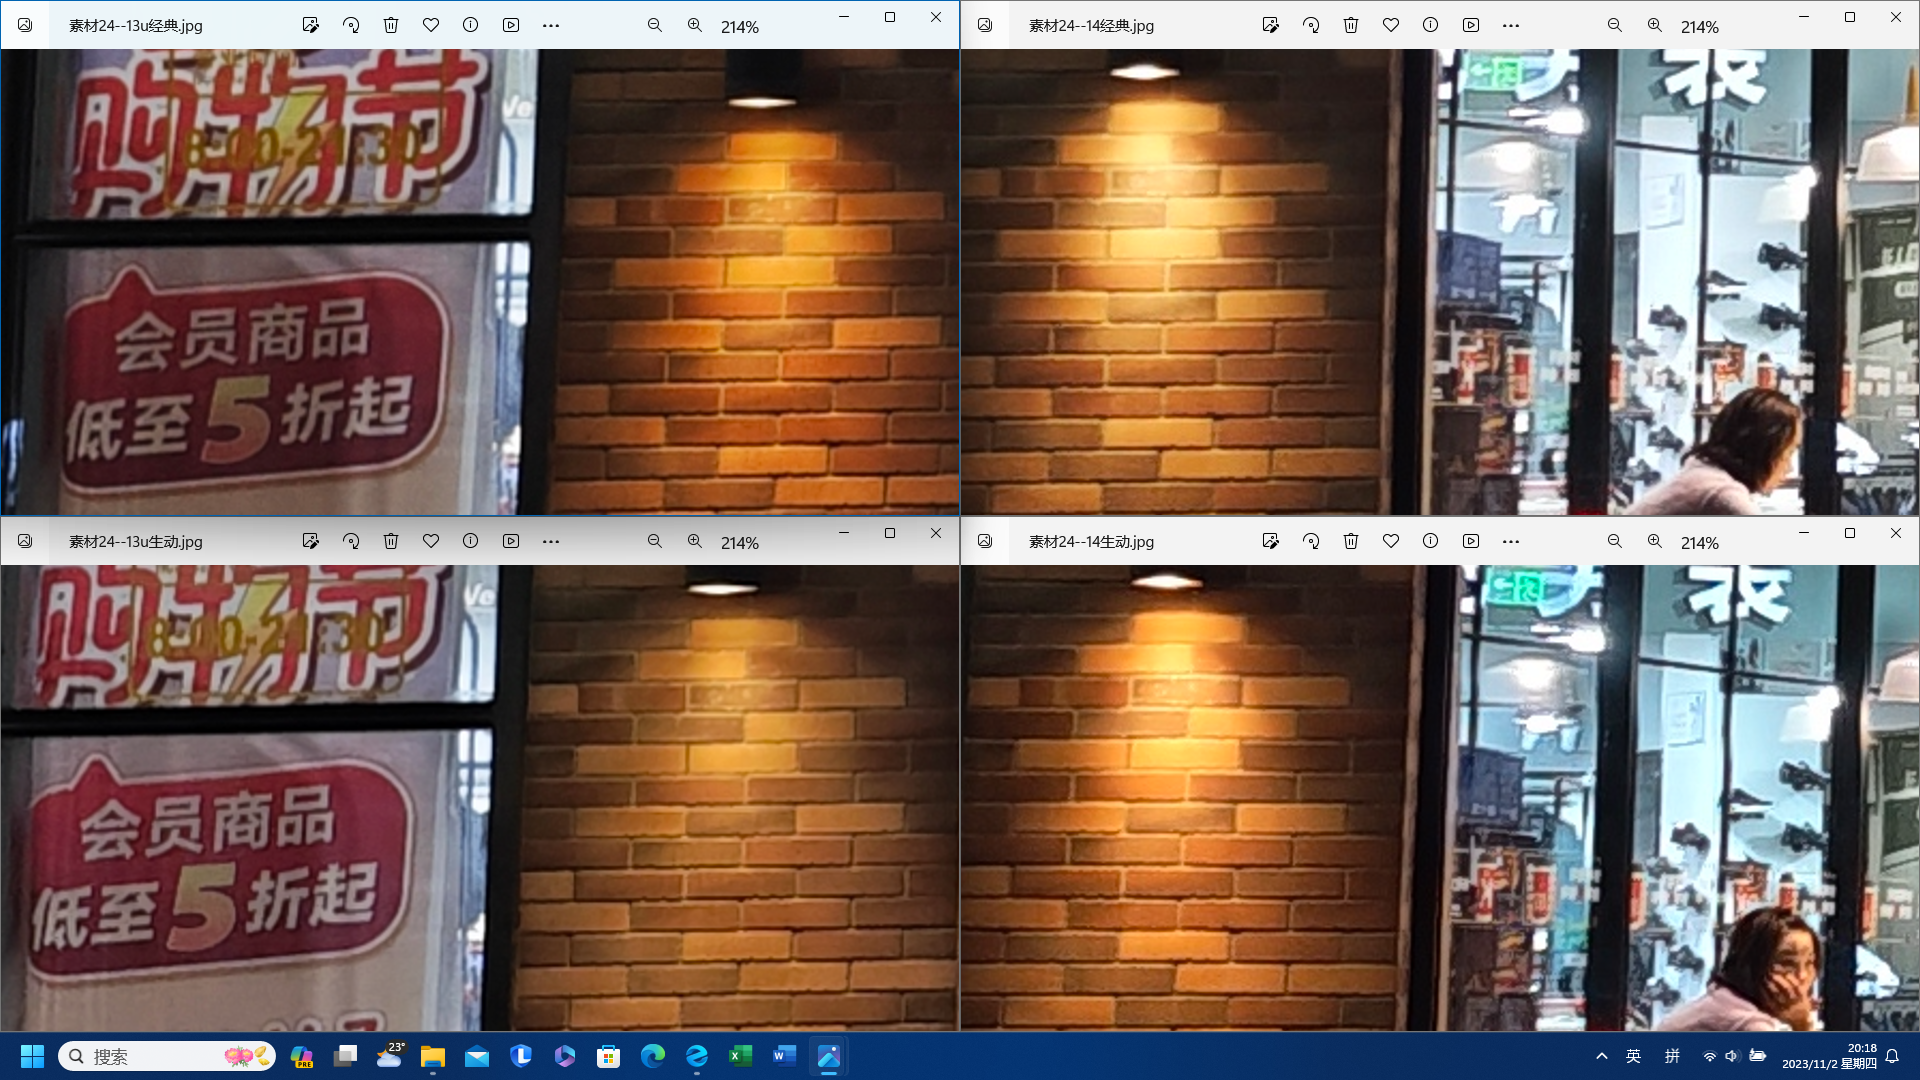Delete the 素材24--13u生动.jpg photo
Screen dimensions: 1920x1080
[391, 541]
